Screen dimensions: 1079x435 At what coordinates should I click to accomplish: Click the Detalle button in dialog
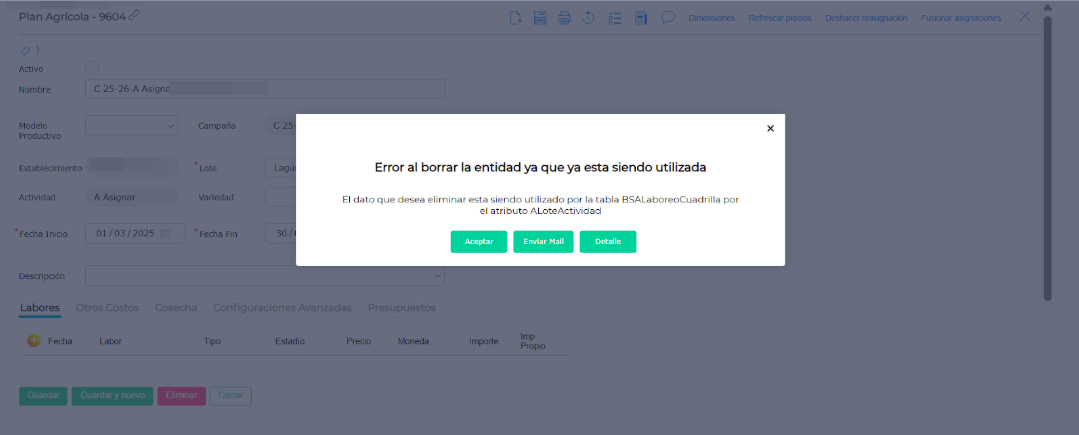click(x=608, y=242)
